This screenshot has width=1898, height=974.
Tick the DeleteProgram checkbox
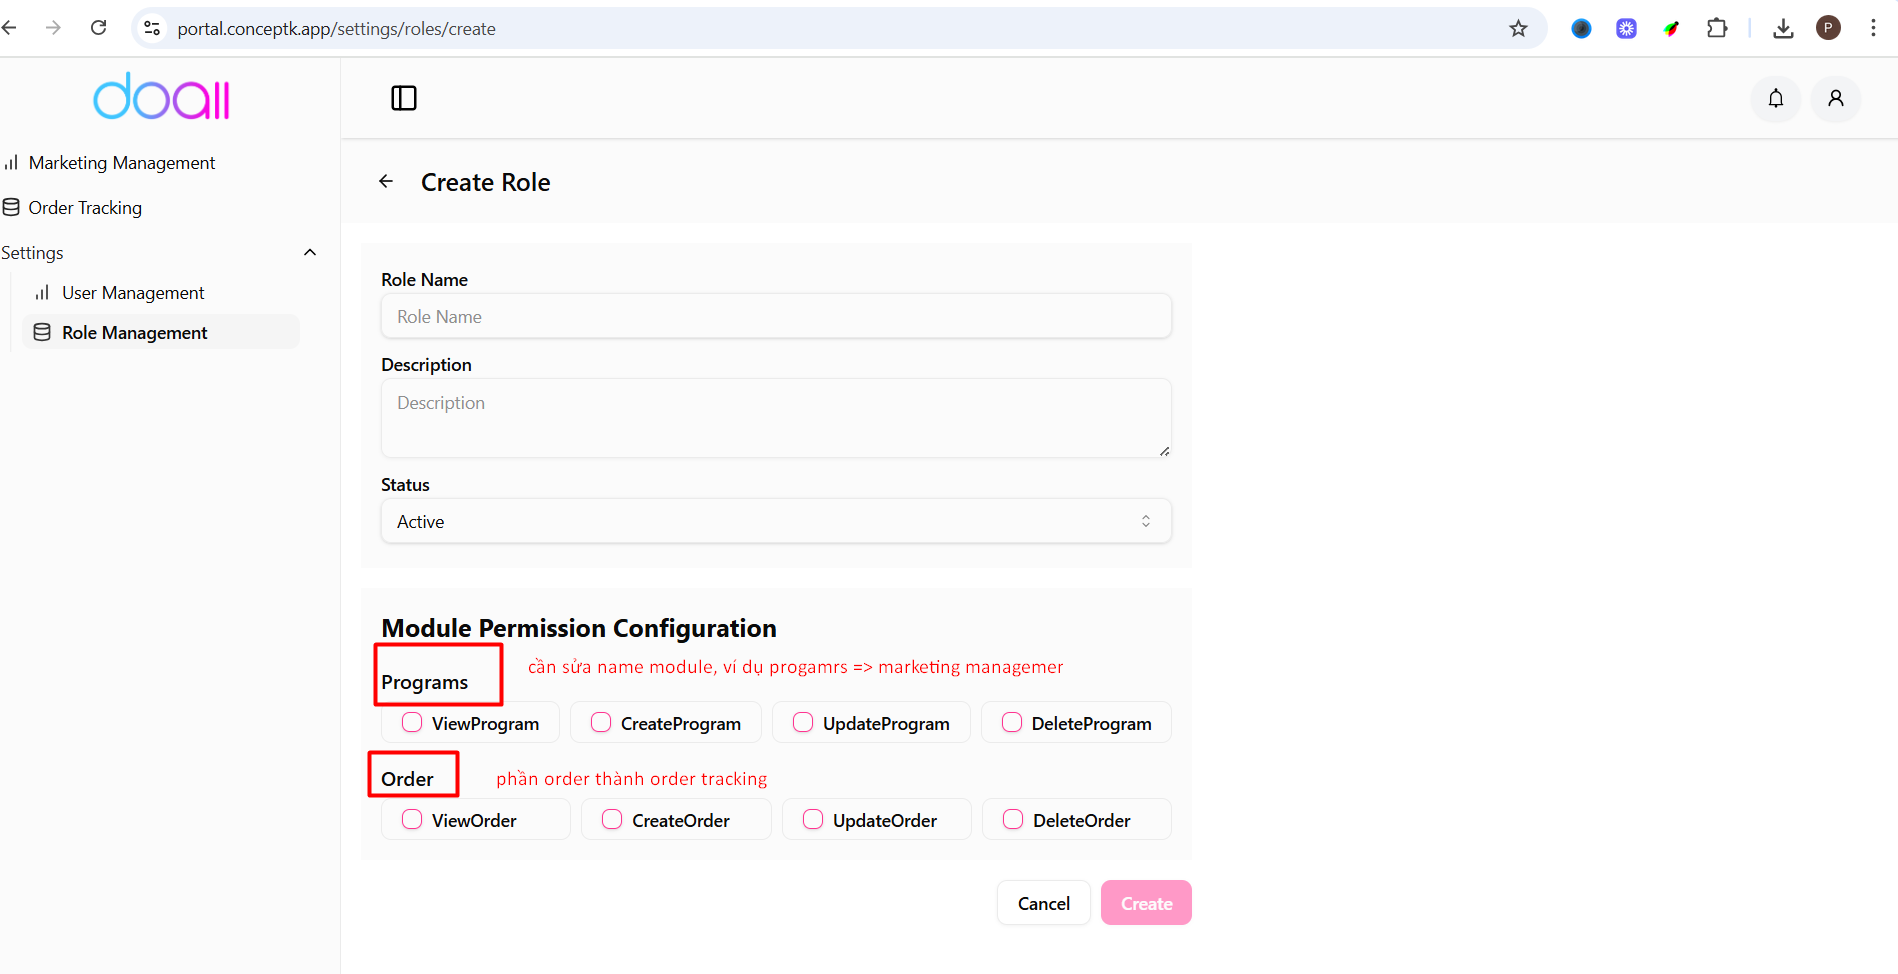[x=1012, y=722]
